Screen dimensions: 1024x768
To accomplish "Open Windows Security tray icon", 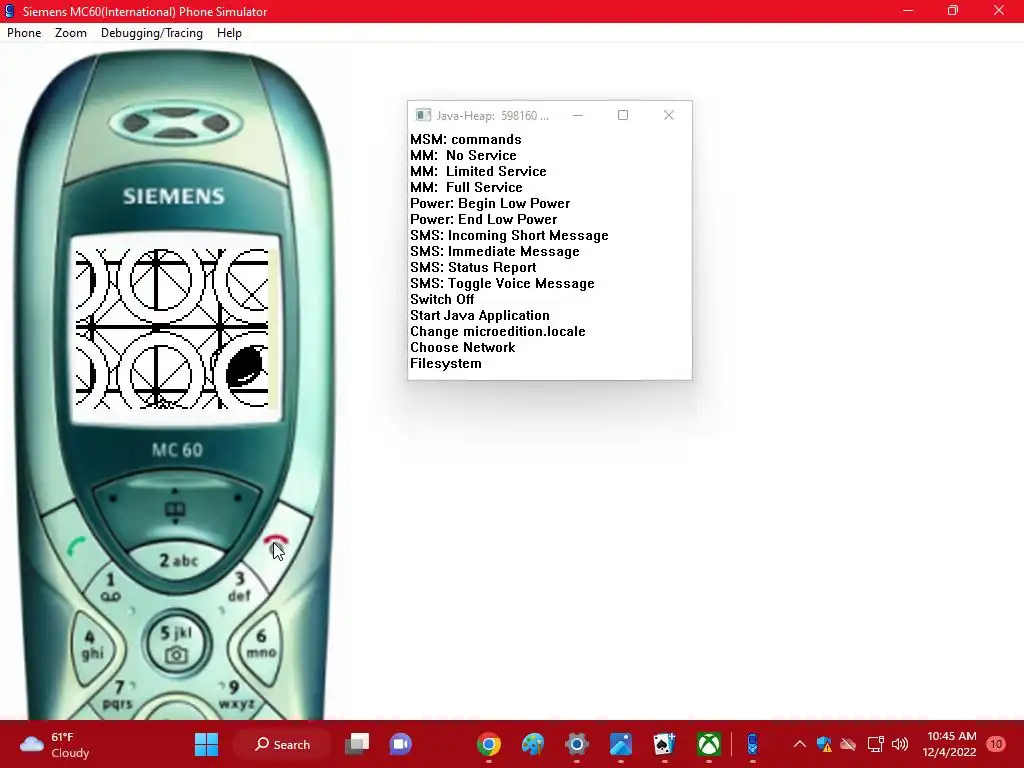I will [824, 744].
